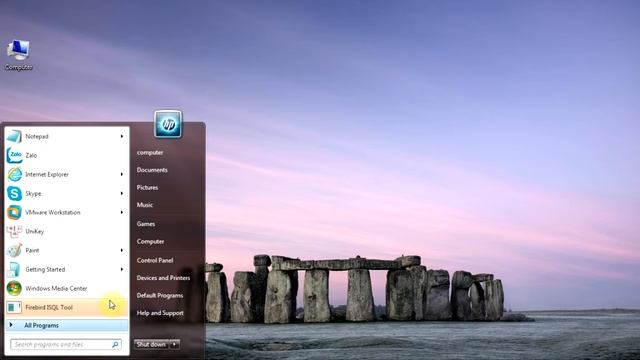
Task: Select Windows Media Center label text
Action: click(56, 288)
